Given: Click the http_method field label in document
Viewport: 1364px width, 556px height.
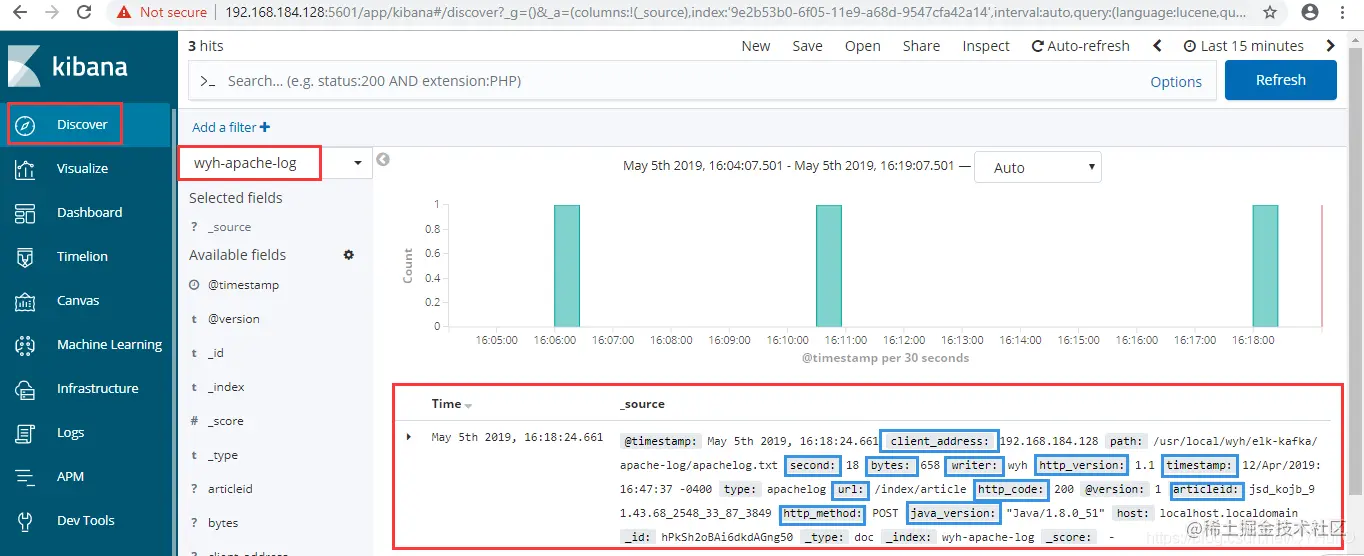Looking at the screenshot, I should click(x=822, y=513).
